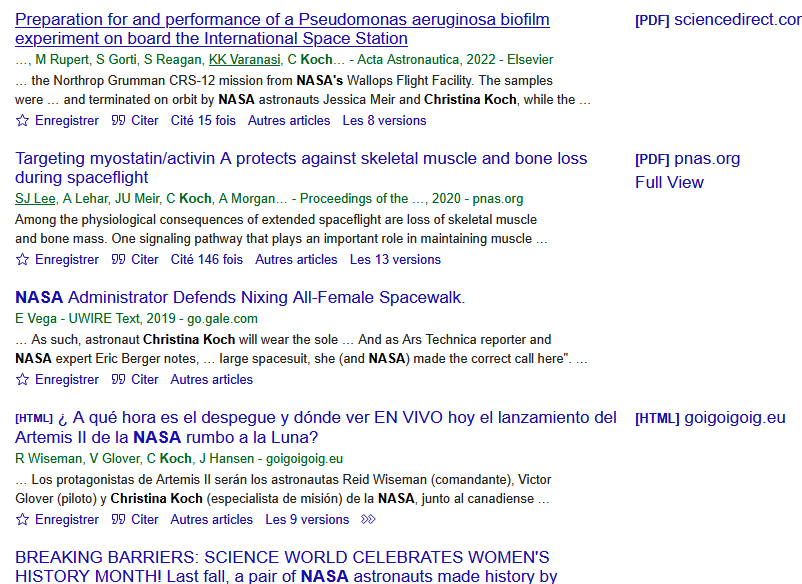Click Enregistrer under the myostatin/activin result

[x=66, y=260]
